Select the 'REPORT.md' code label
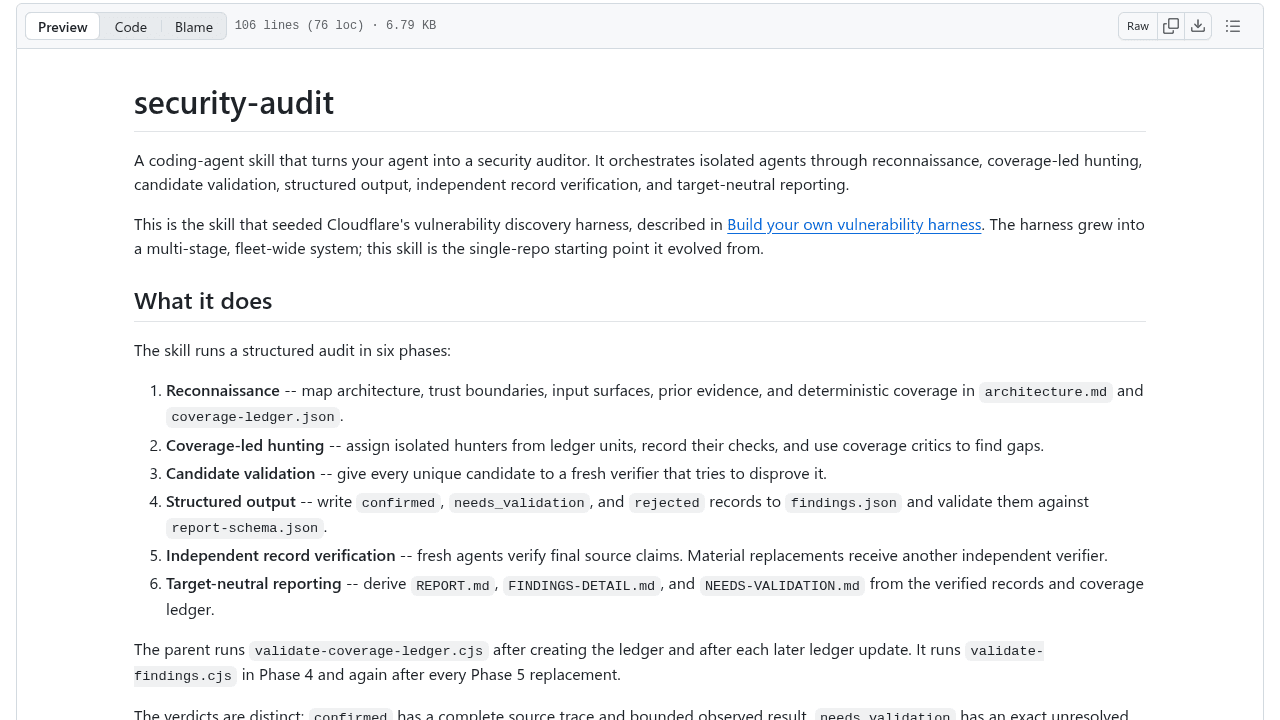 (x=453, y=585)
